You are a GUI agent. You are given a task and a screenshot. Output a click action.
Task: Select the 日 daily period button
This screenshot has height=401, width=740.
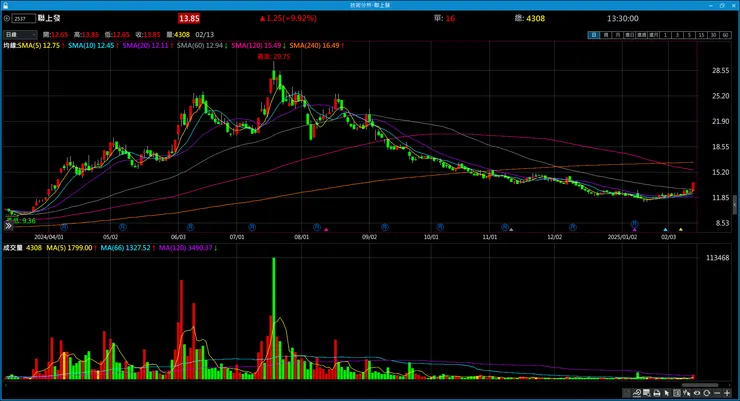click(594, 35)
